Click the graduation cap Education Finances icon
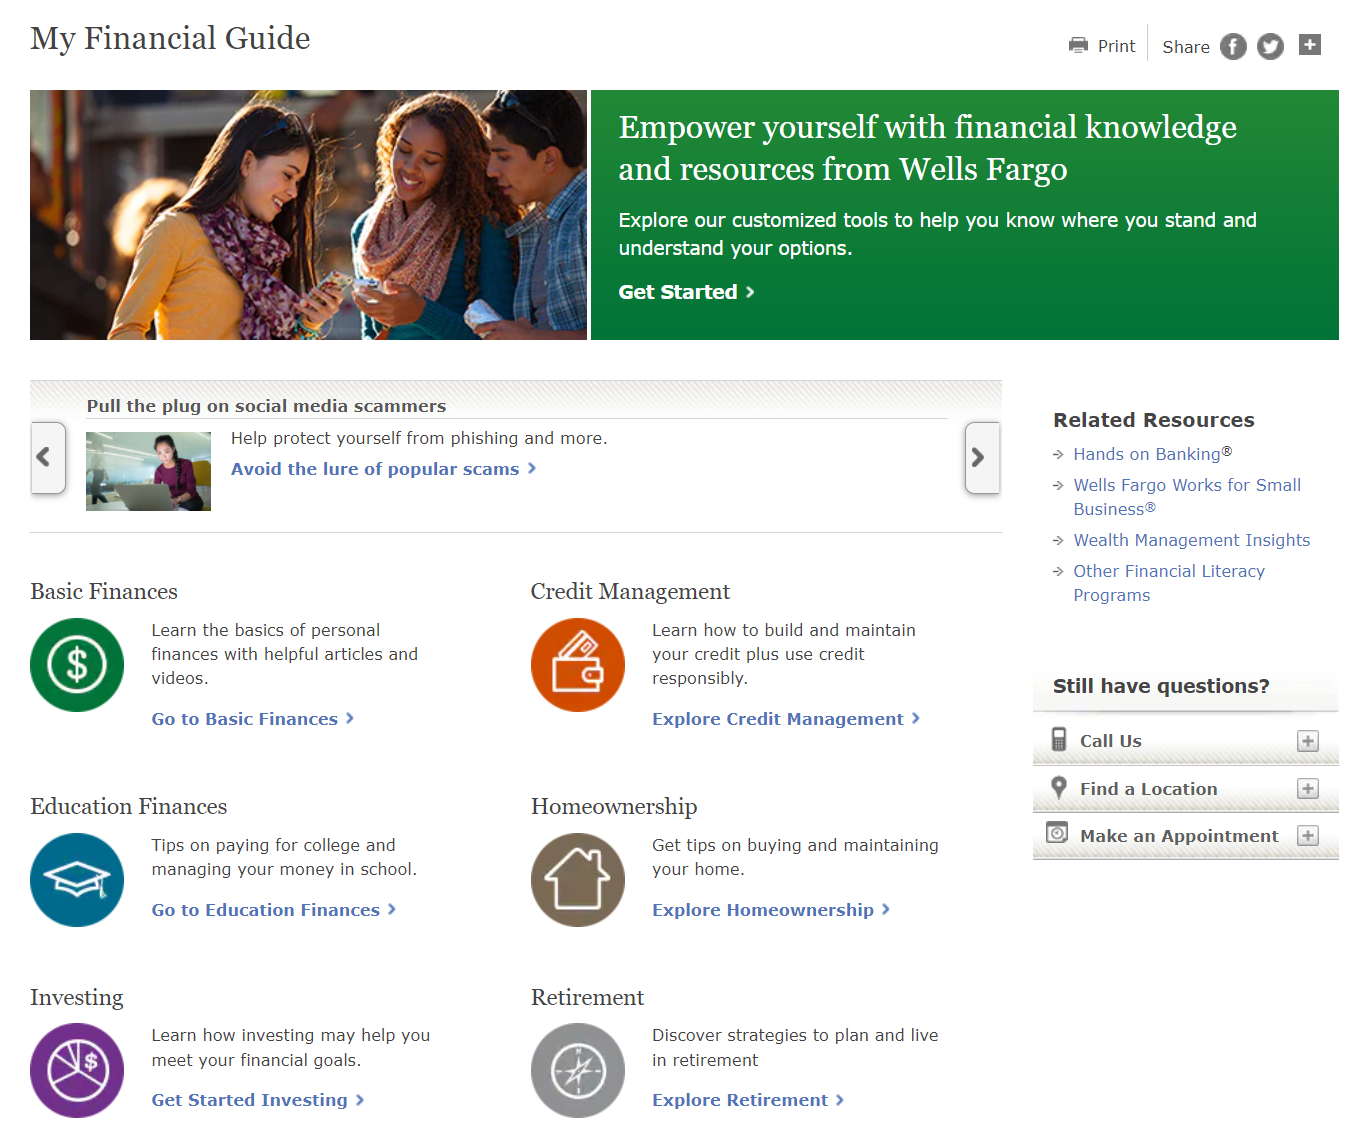This screenshot has width=1369, height=1135. pyautogui.click(x=77, y=880)
